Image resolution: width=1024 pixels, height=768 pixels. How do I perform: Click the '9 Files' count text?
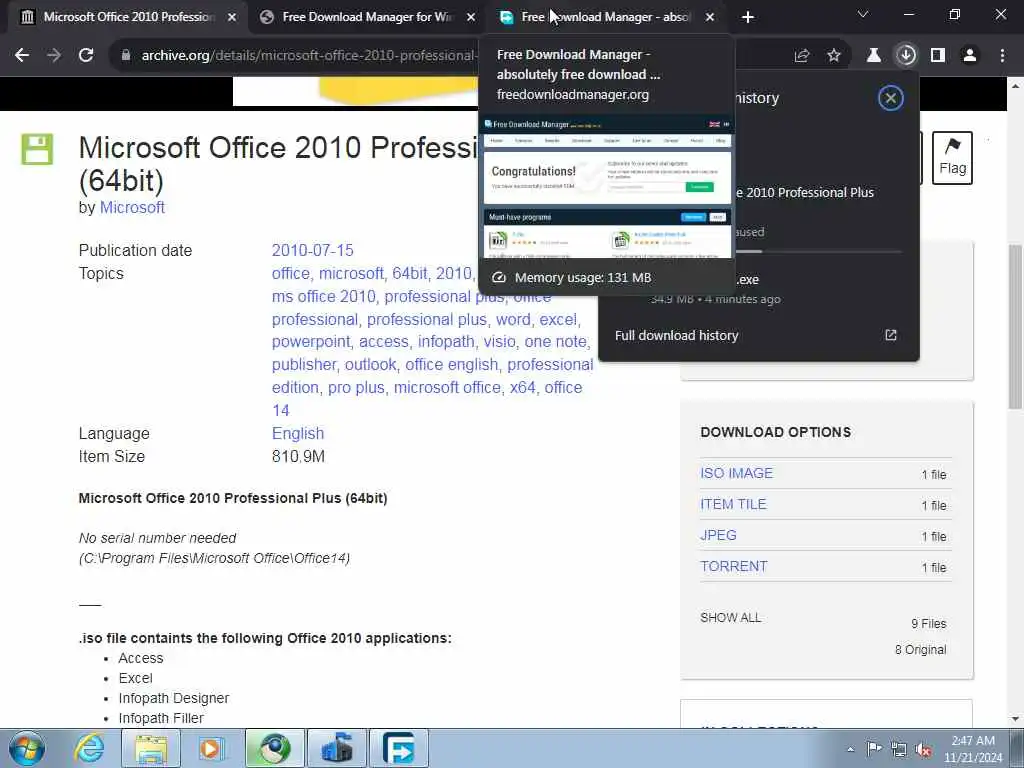point(929,624)
